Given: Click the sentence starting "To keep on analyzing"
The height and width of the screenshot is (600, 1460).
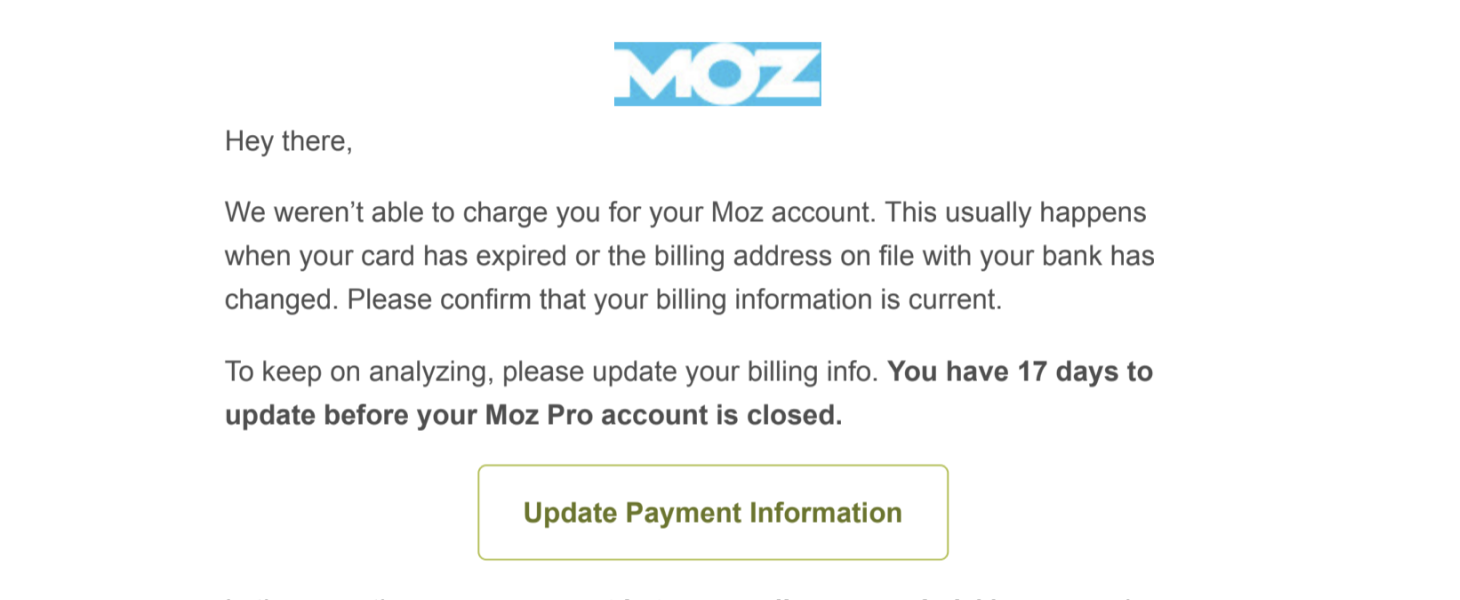Looking at the screenshot, I should click(x=551, y=372).
